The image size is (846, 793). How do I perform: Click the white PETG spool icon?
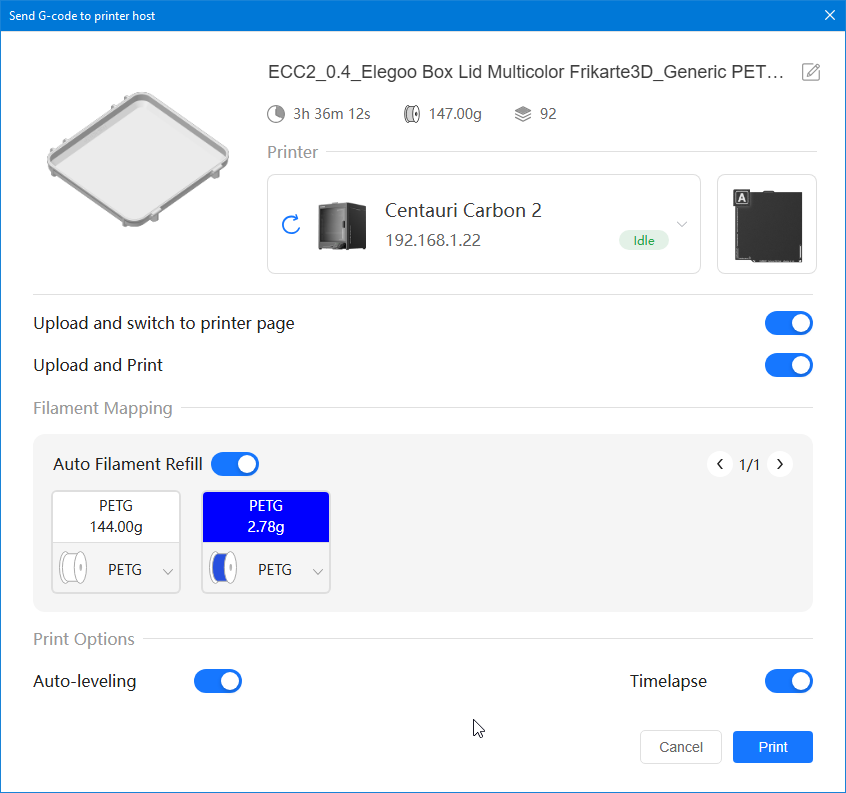tap(75, 570)
